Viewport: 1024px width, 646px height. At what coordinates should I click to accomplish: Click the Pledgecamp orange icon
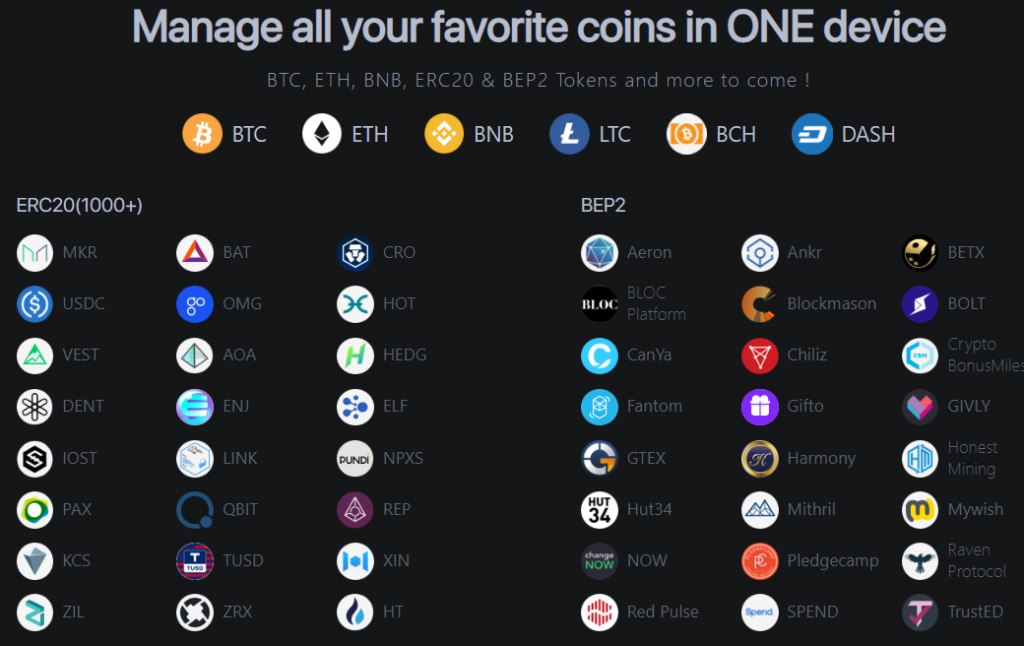[760, 561]
